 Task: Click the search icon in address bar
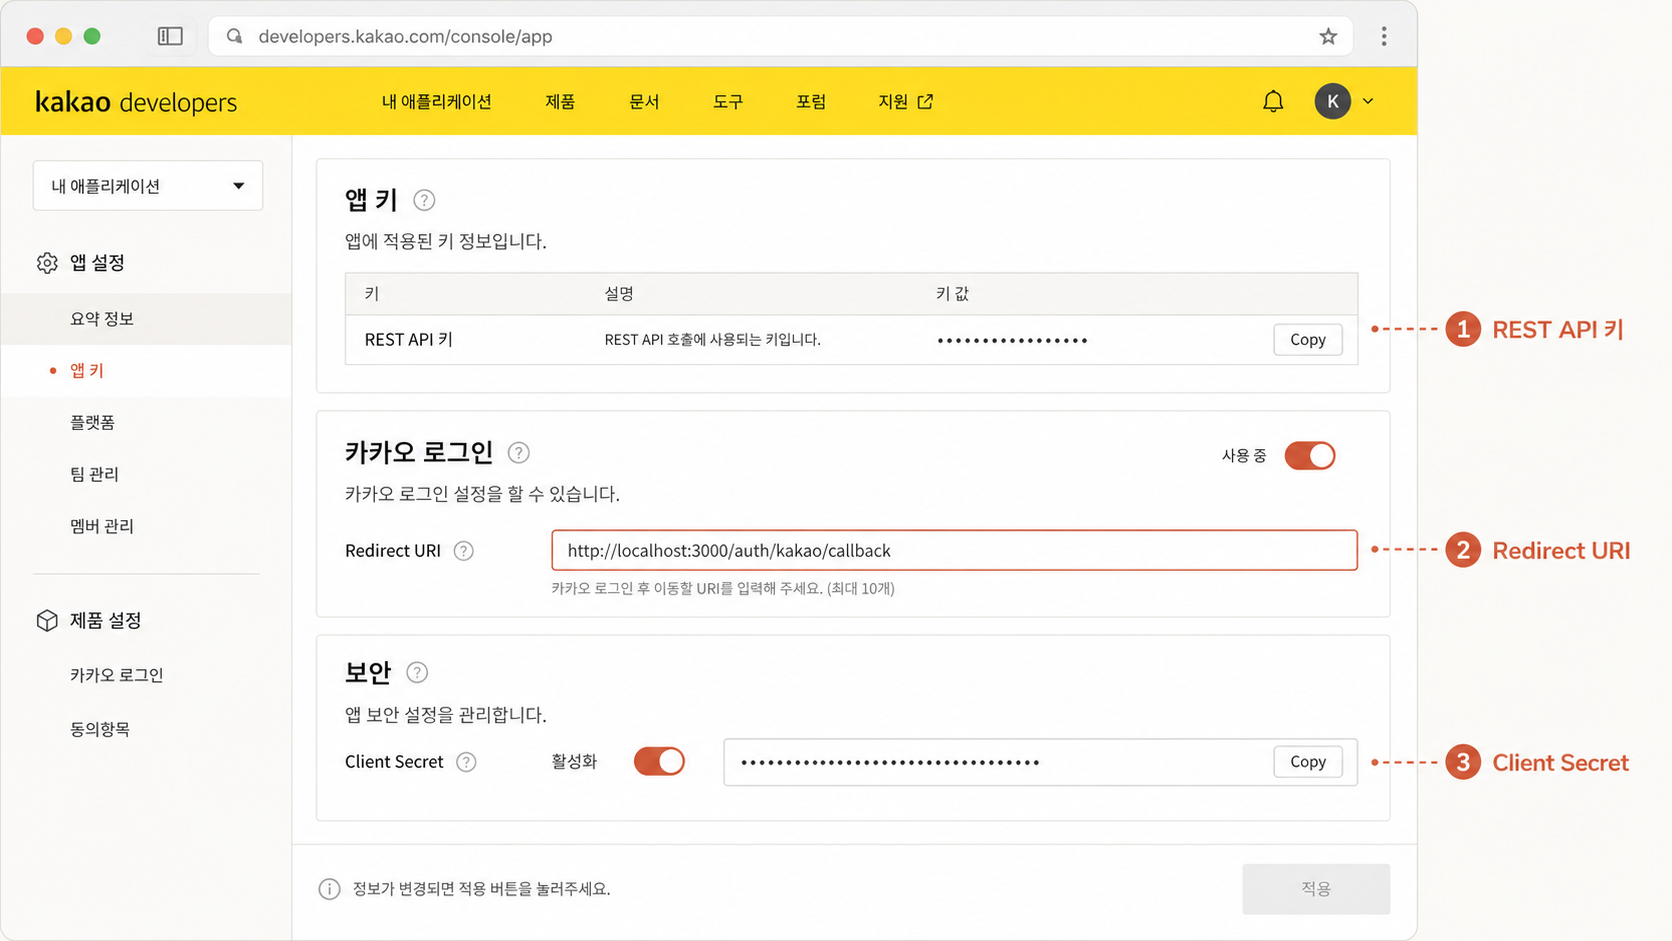234,36
